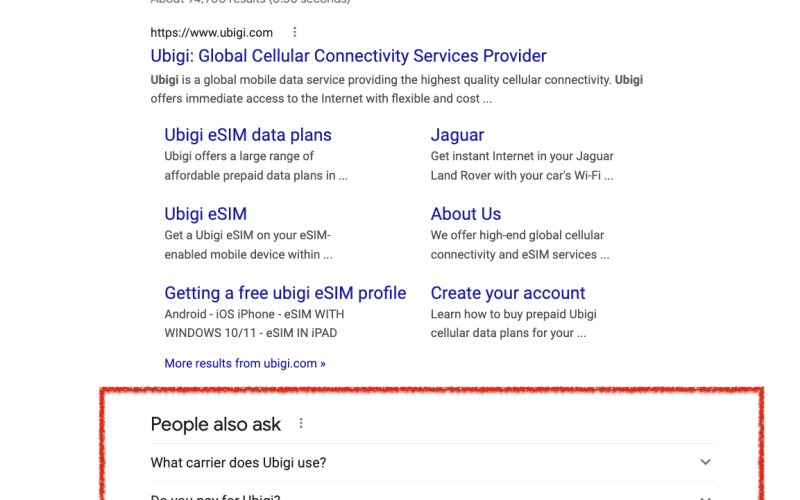Image resolution: width=800 pixels, height=500 pixels.
Task: Click the description under 'Create your account'
Action: 514,323
